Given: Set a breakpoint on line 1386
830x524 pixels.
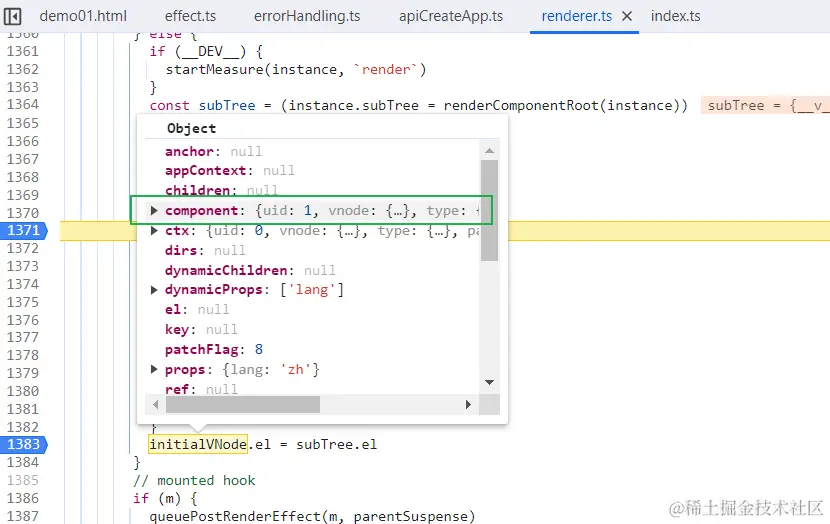Looking at the screenshot, I should pyautogui.click(x=23, y=499).
